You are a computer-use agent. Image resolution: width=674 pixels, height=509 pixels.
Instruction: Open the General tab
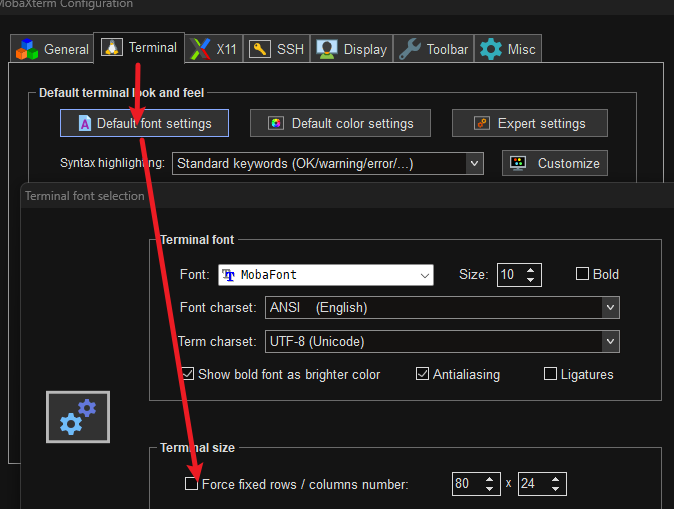(52, 49)
